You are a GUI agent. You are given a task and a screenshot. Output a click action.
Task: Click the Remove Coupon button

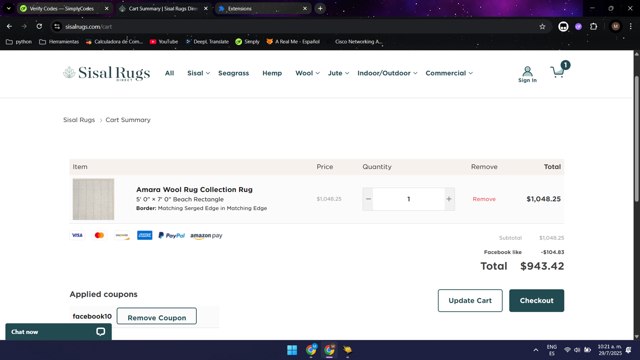point(157,317)
